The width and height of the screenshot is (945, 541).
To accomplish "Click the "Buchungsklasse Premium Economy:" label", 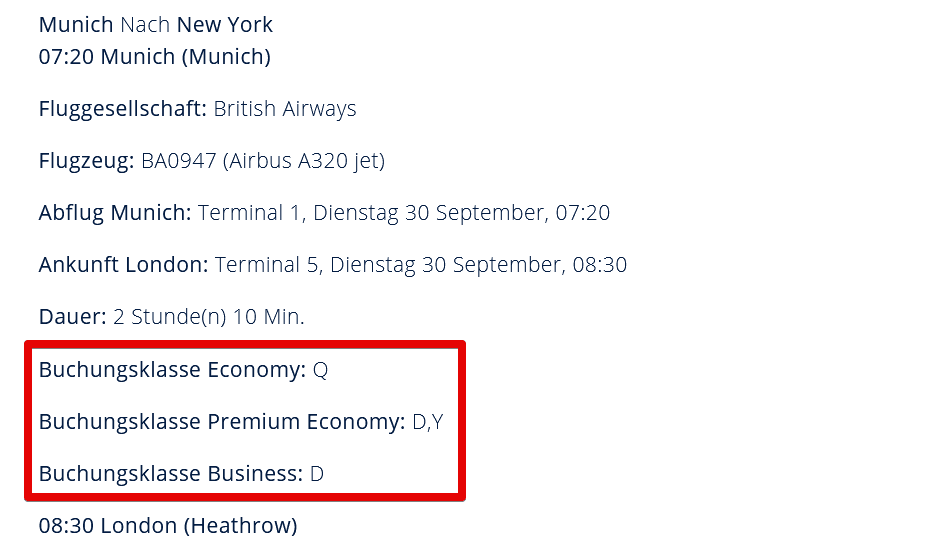I will point(222,422).
